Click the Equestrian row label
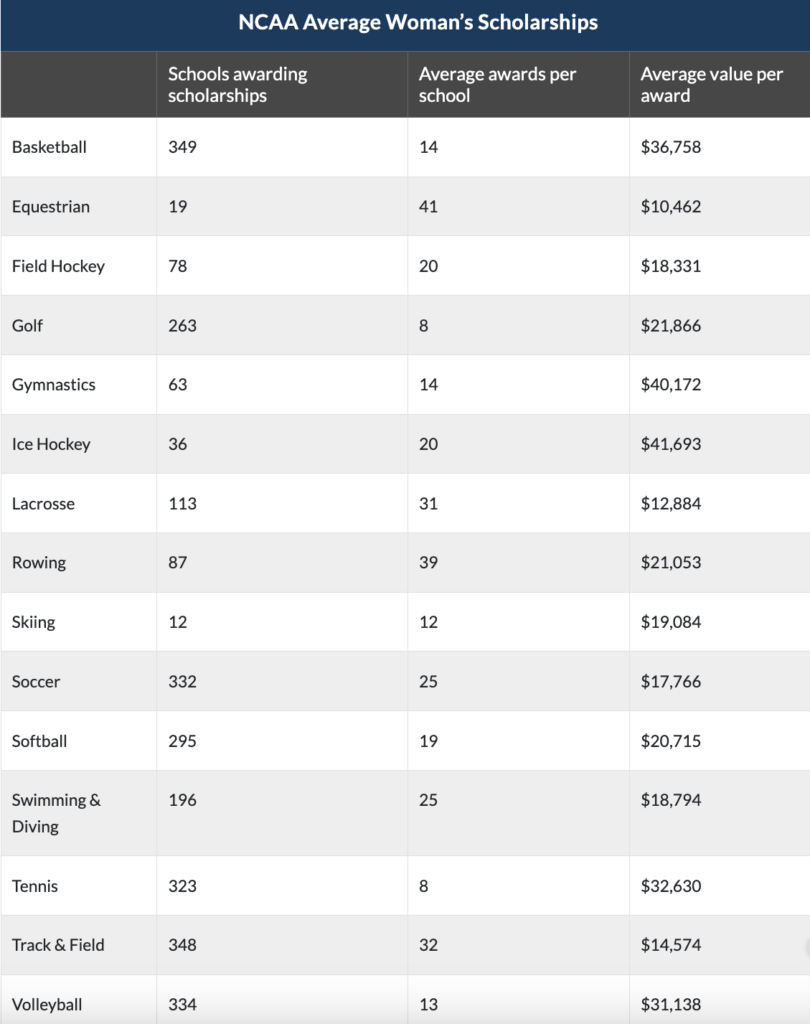The width and height of the screenshot is (810, 1024). (x=51, y=206)
